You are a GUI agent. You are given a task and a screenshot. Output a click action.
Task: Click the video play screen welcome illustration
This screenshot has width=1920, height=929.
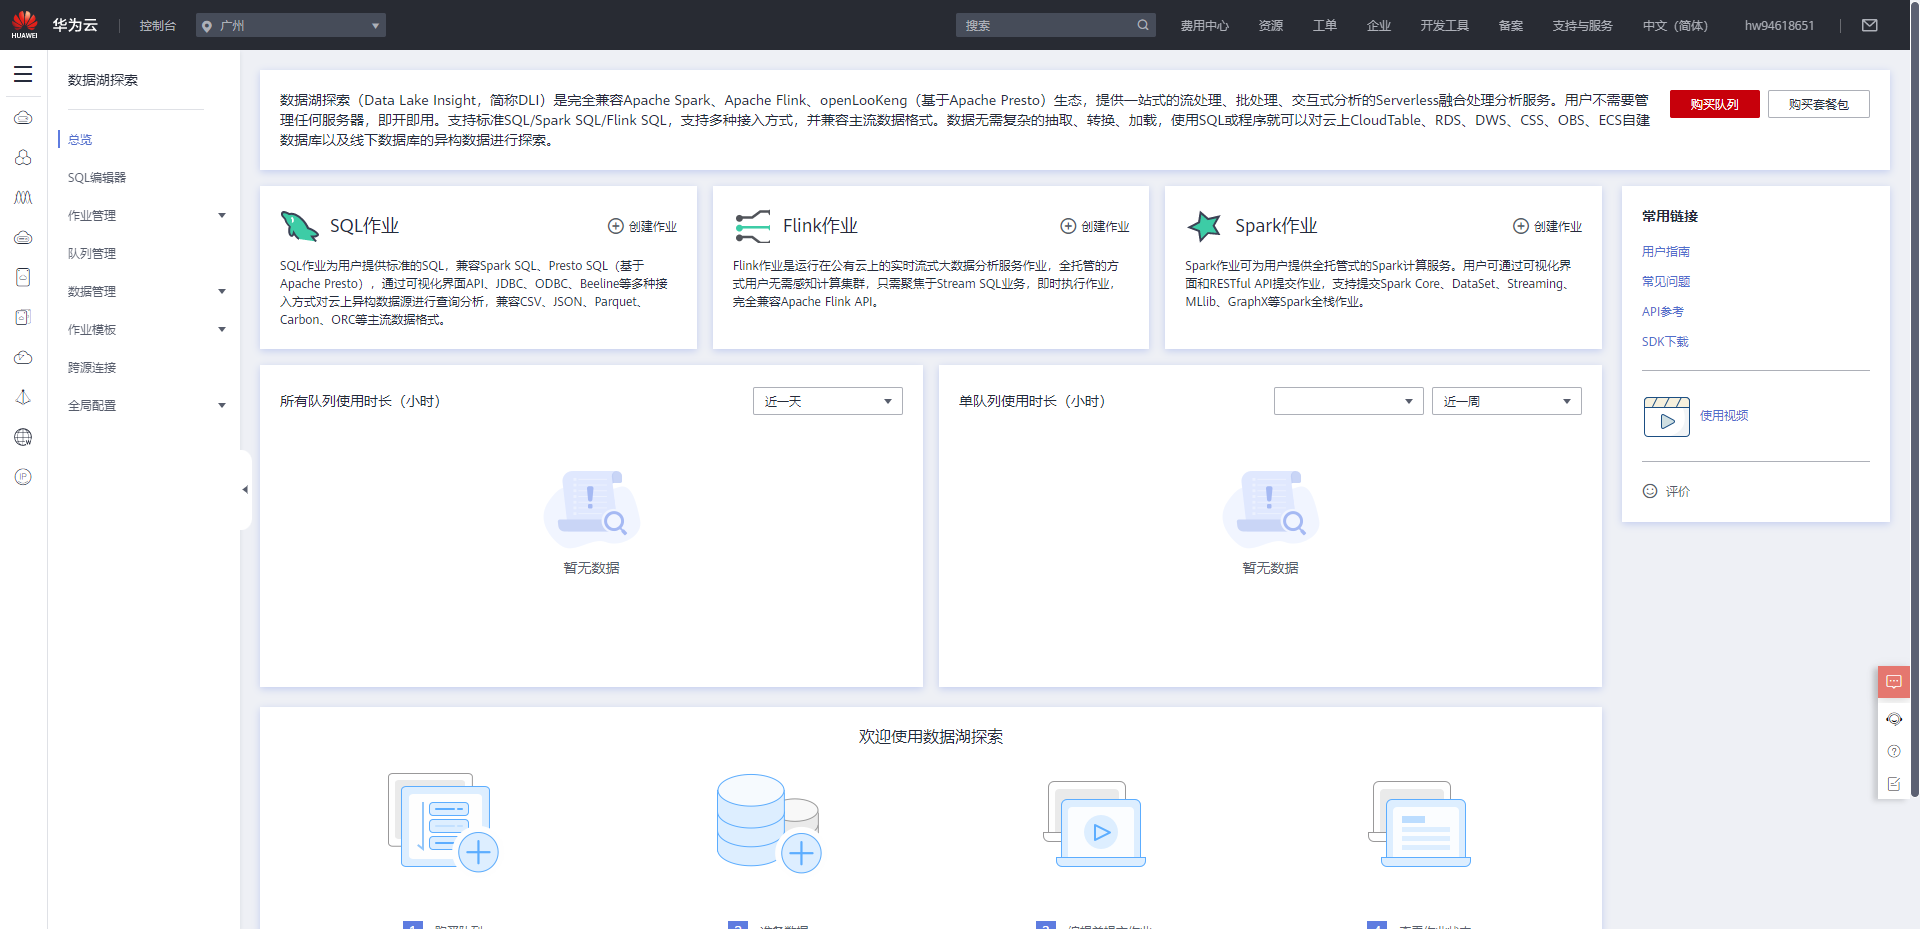(x=1095, y=824)
